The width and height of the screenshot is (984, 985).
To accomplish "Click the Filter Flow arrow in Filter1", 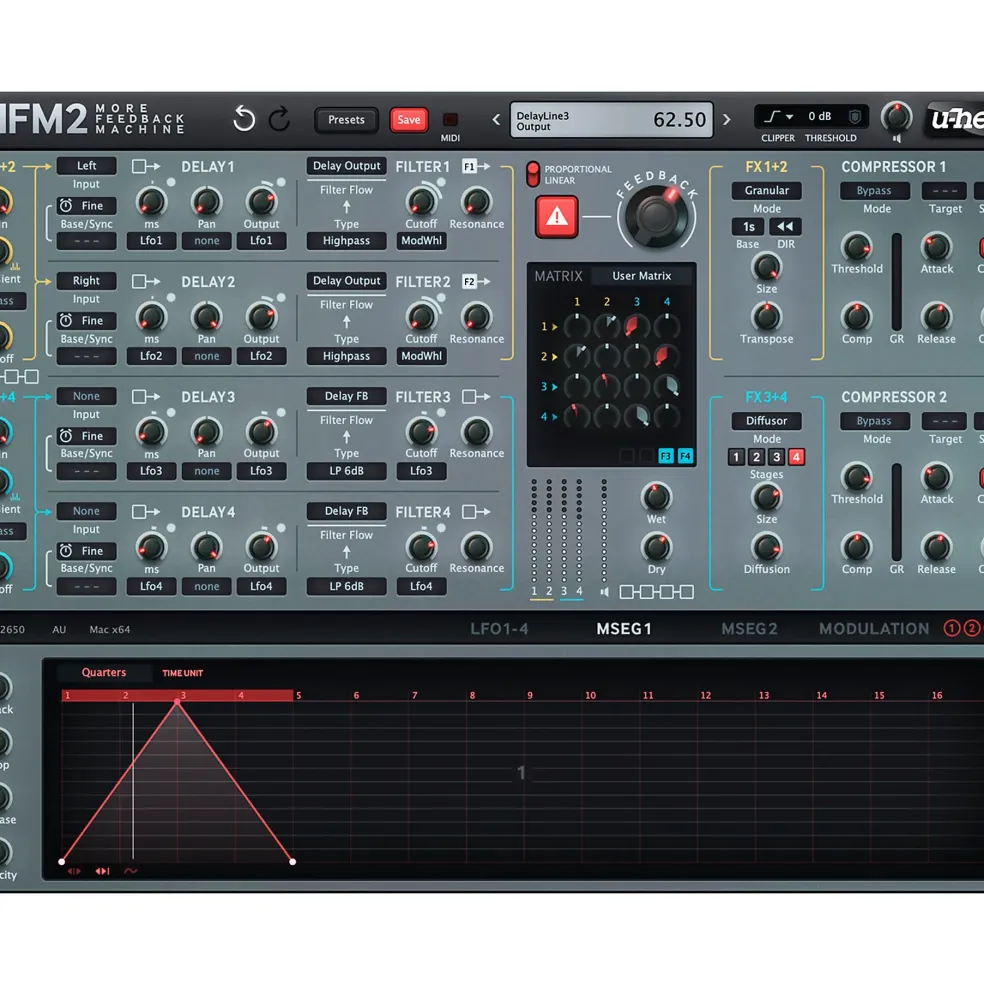I will (346, 206).
